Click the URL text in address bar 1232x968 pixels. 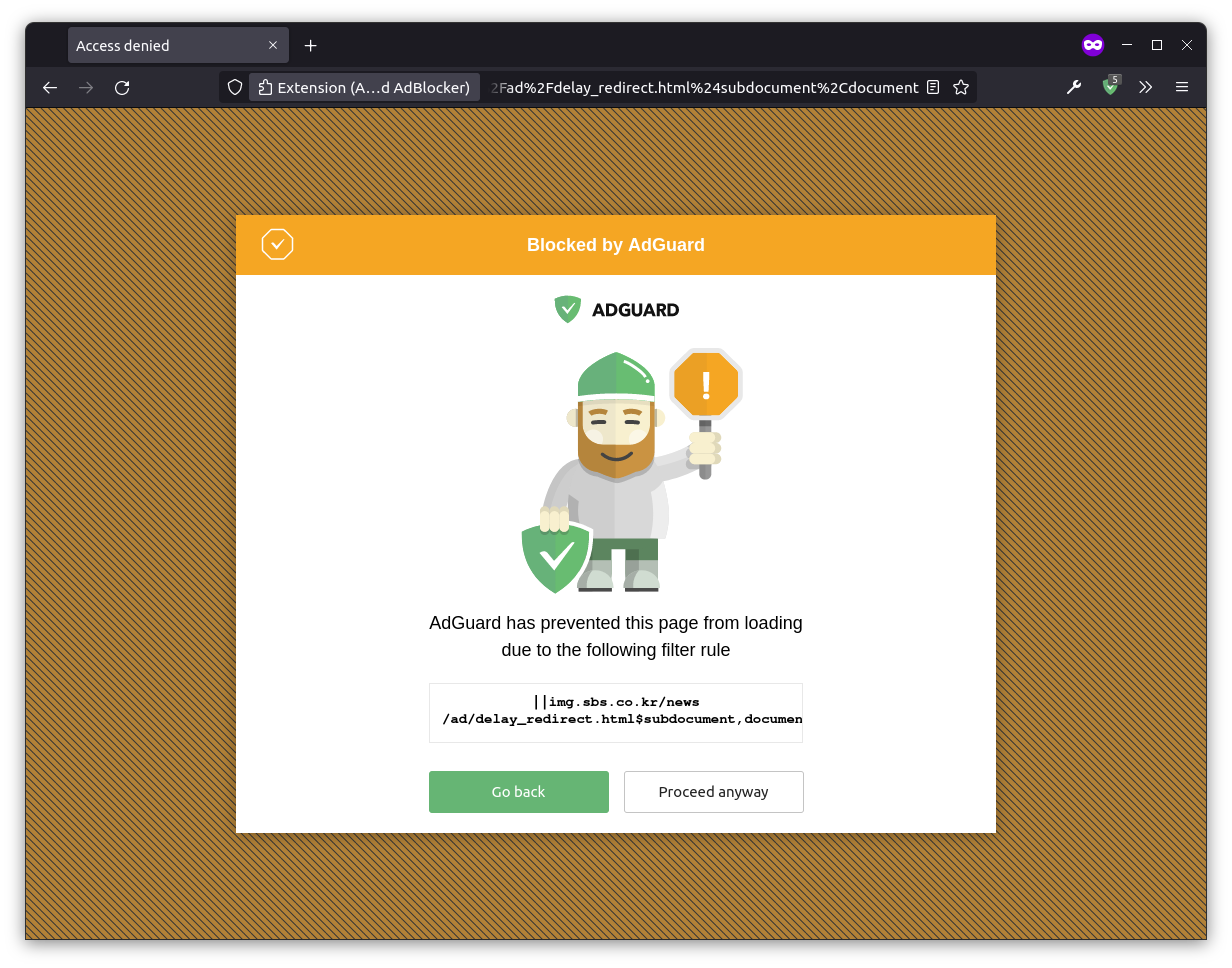pyautogui.click(x=704, y=87)
